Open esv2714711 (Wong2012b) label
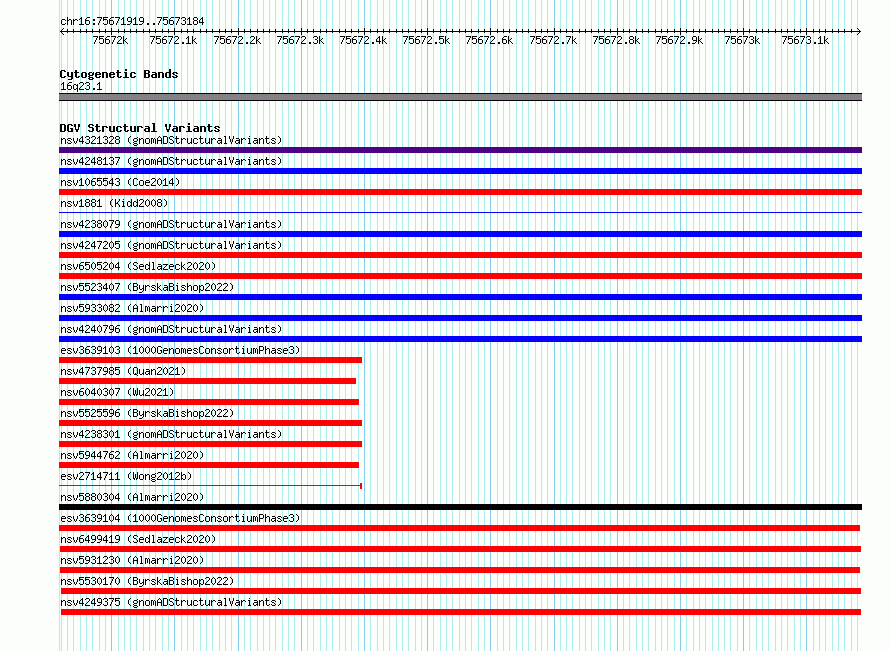The image size is (890, 651). 126,476
